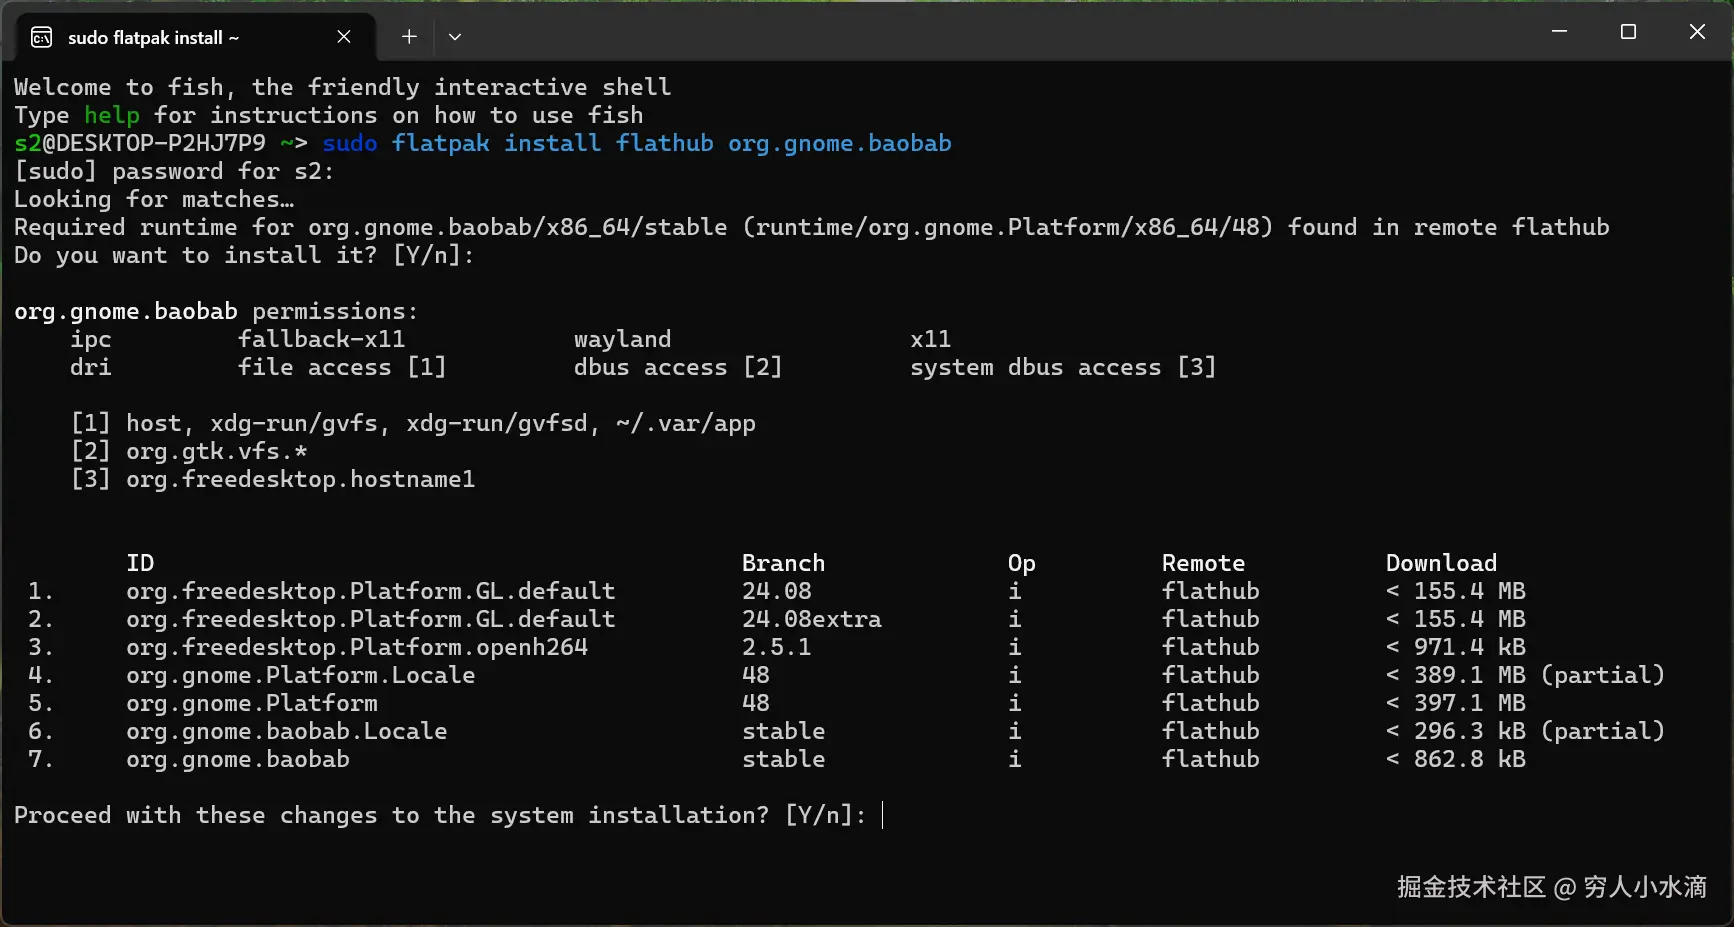This screenshot has width=1734, height=927.
Task: Maximize the terminal window
Action: tap(1628, 32)
